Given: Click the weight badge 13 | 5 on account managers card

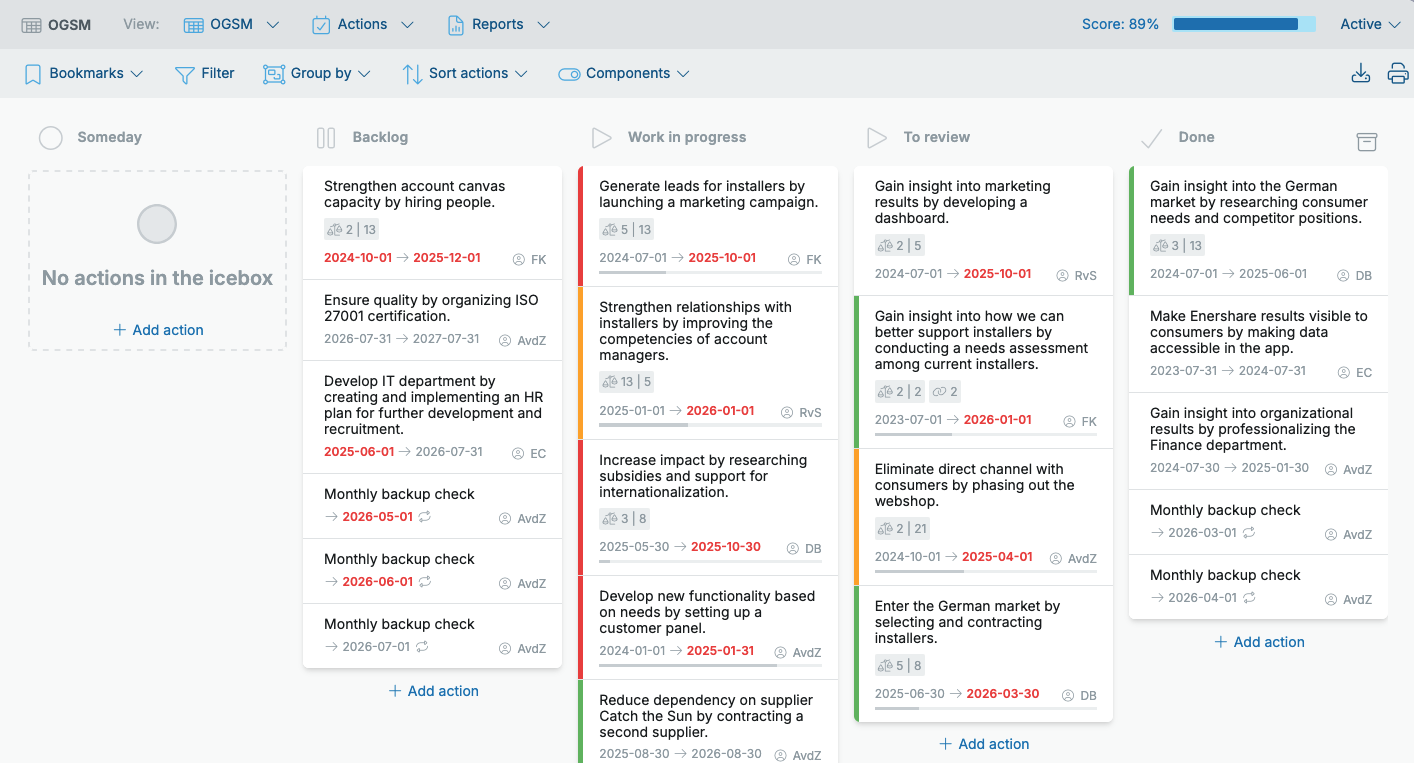Looking at the screenshot, I should (x=626, y=381).
